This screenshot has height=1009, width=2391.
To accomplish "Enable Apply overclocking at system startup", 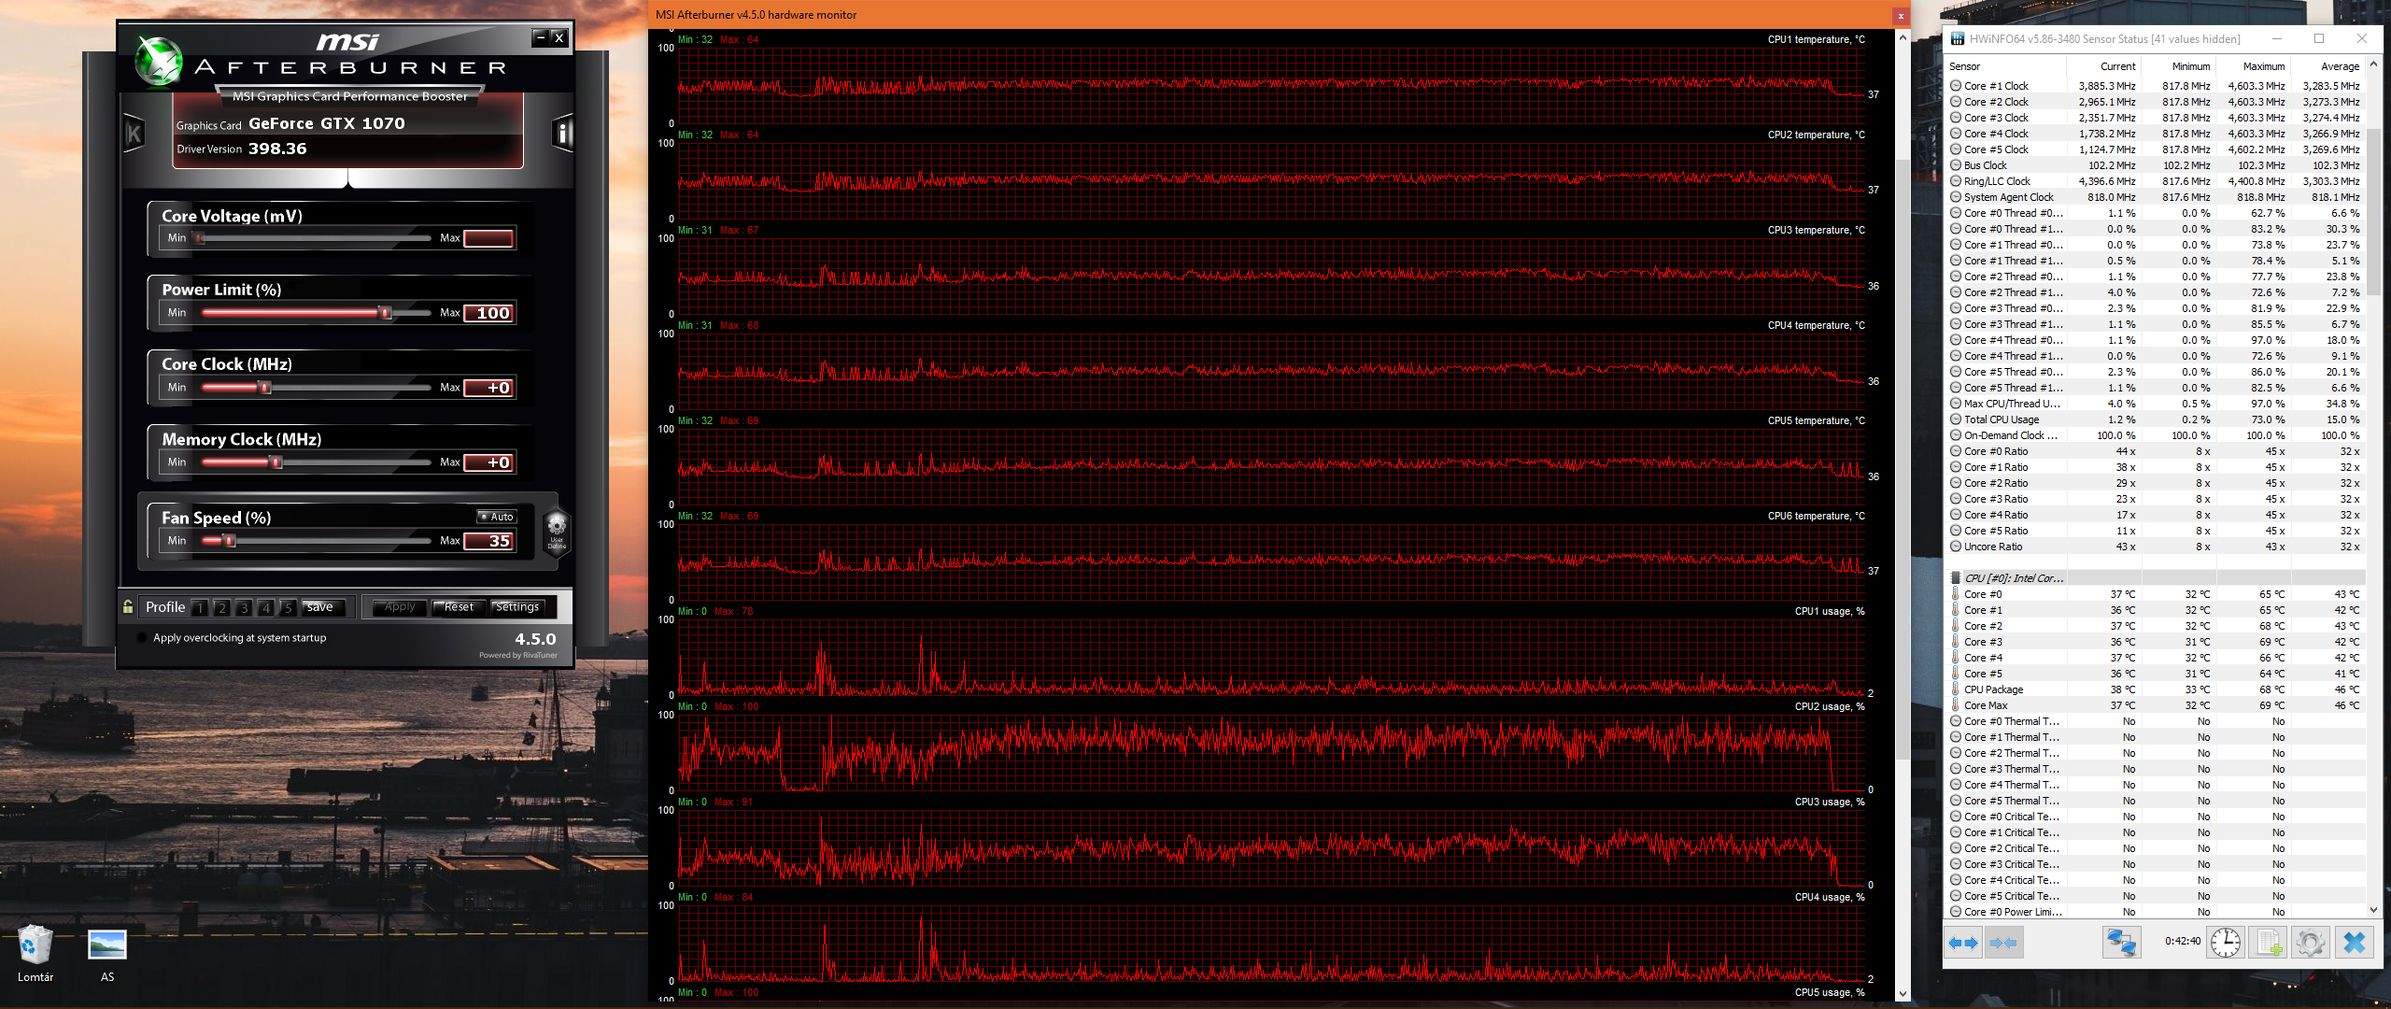I will [x=141, y=638].
